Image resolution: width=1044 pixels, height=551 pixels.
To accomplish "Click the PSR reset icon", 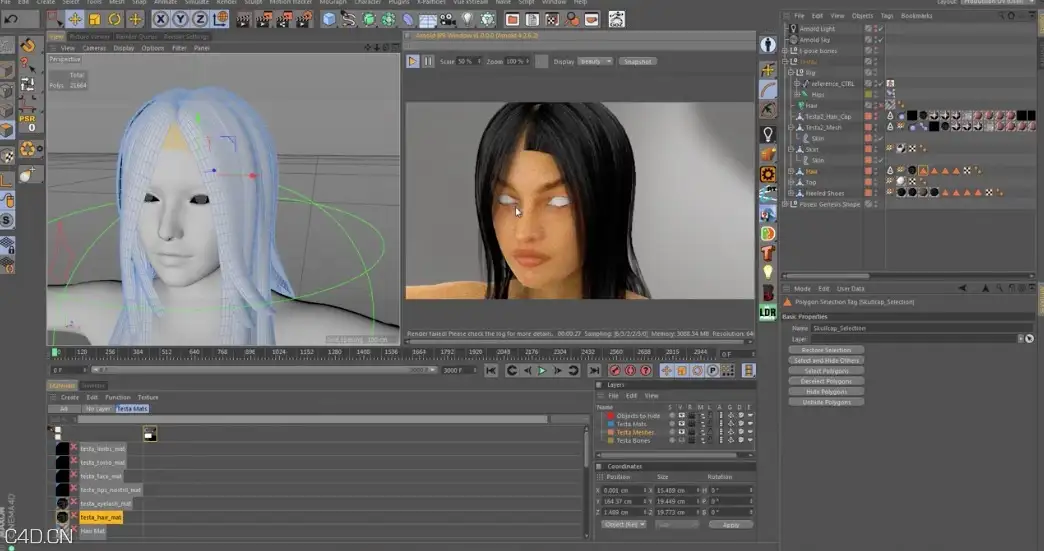I will tap(27, 122).
